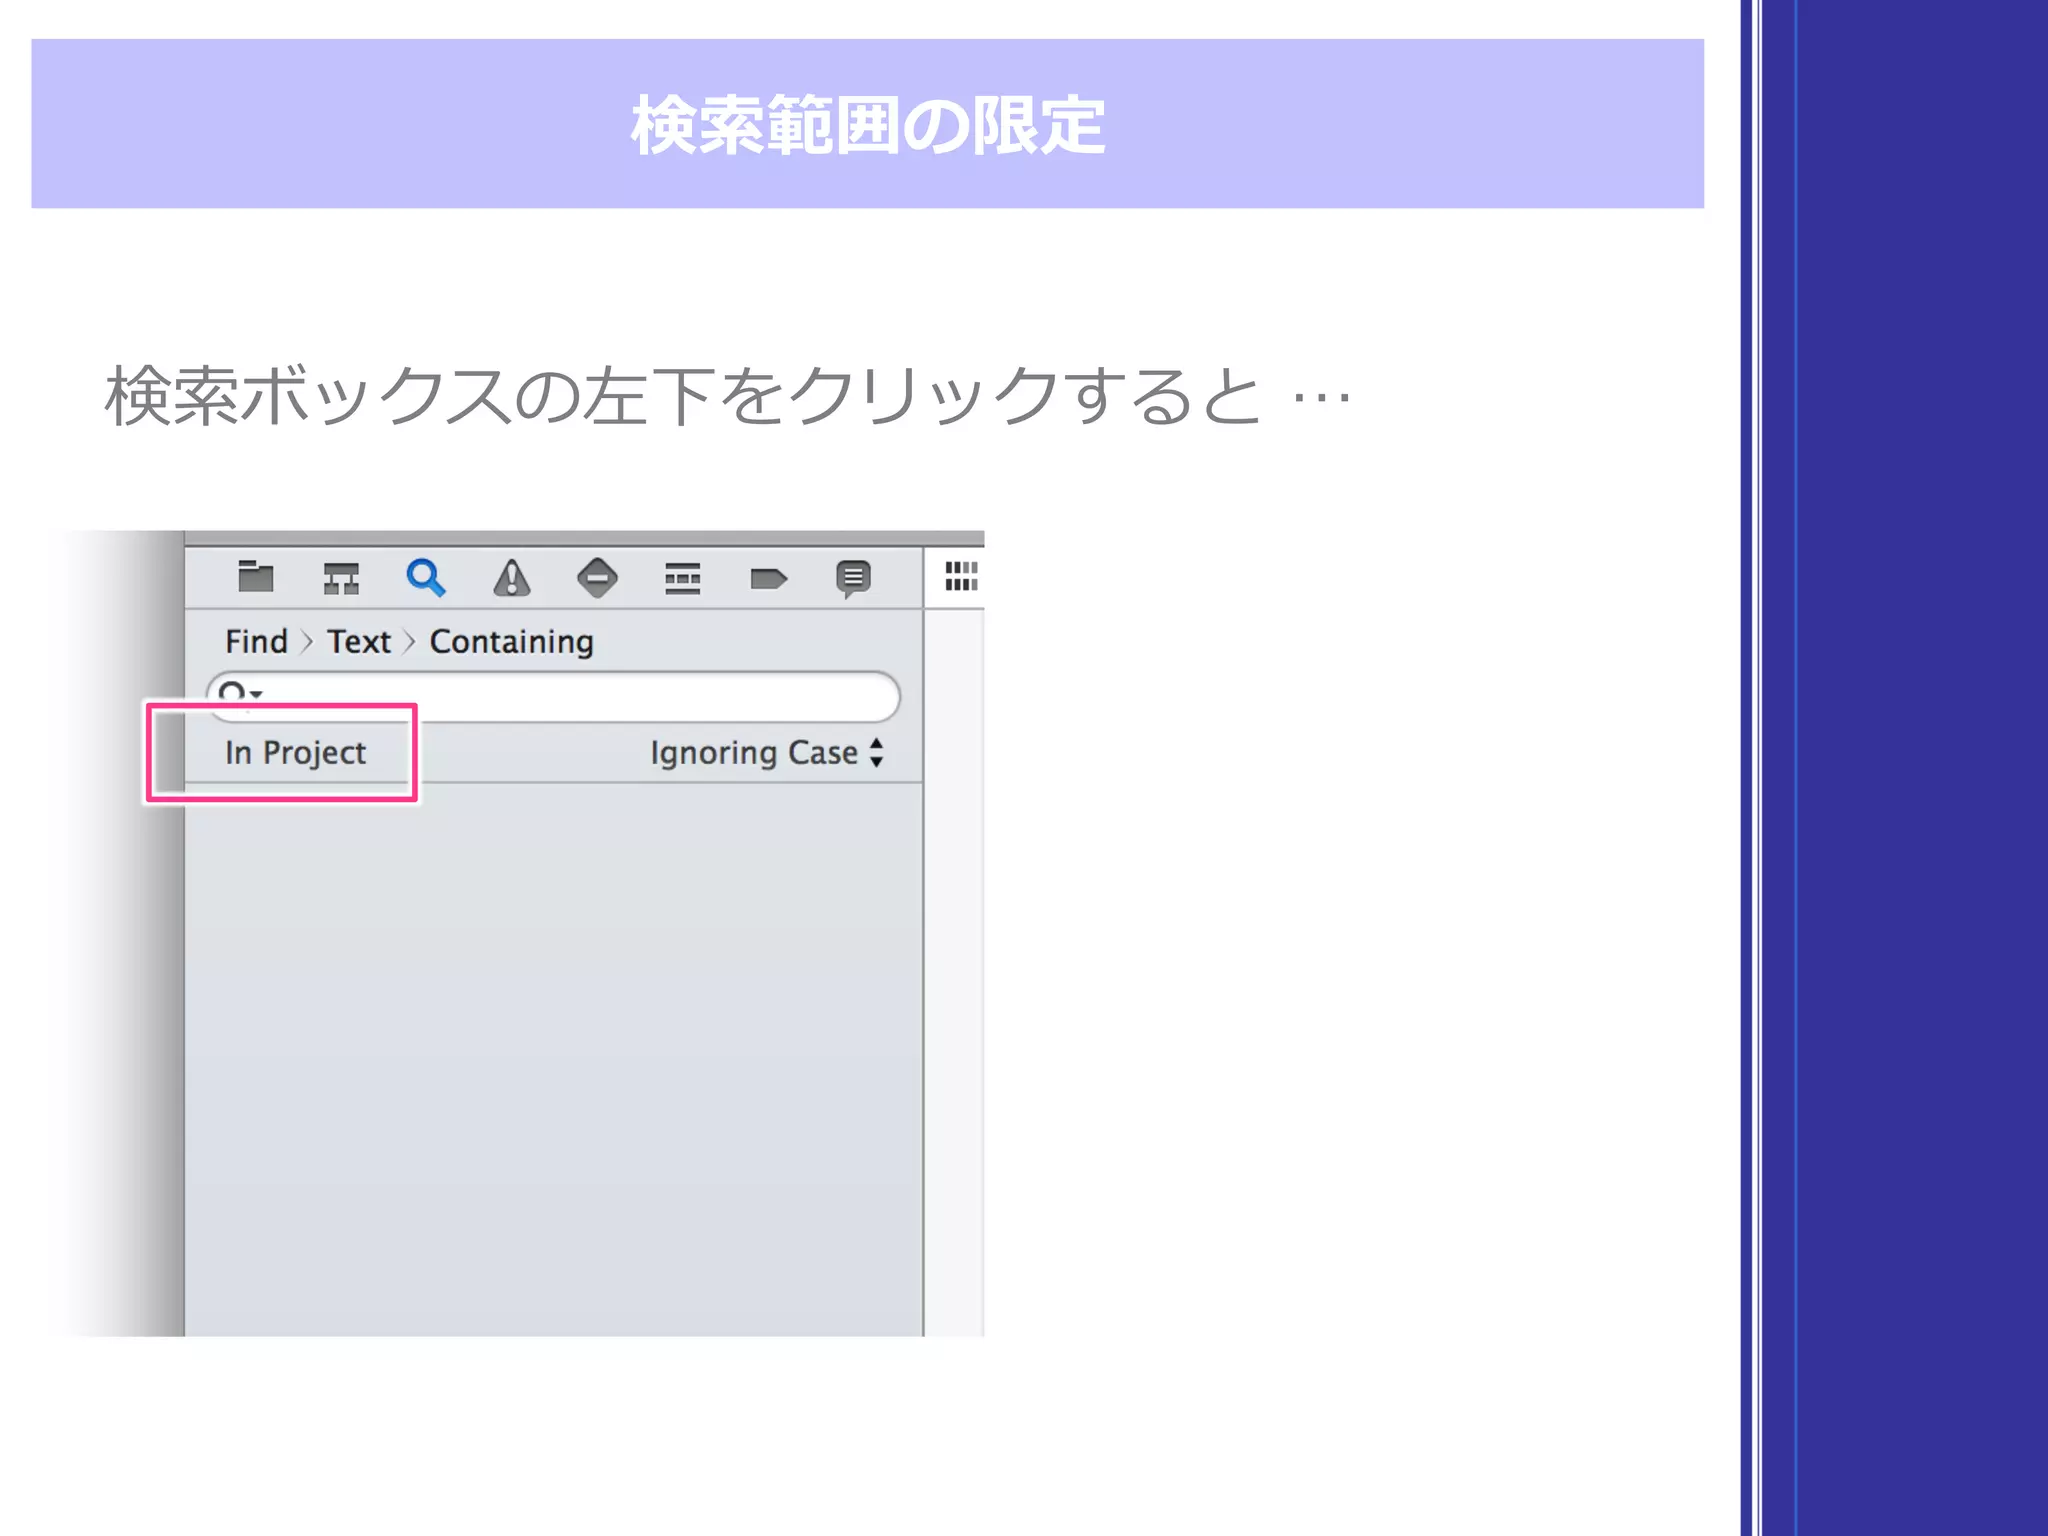Show the Breakpoint navigator tag icon
Viewport: 2048px width, 1536px height.
(768, 579)
